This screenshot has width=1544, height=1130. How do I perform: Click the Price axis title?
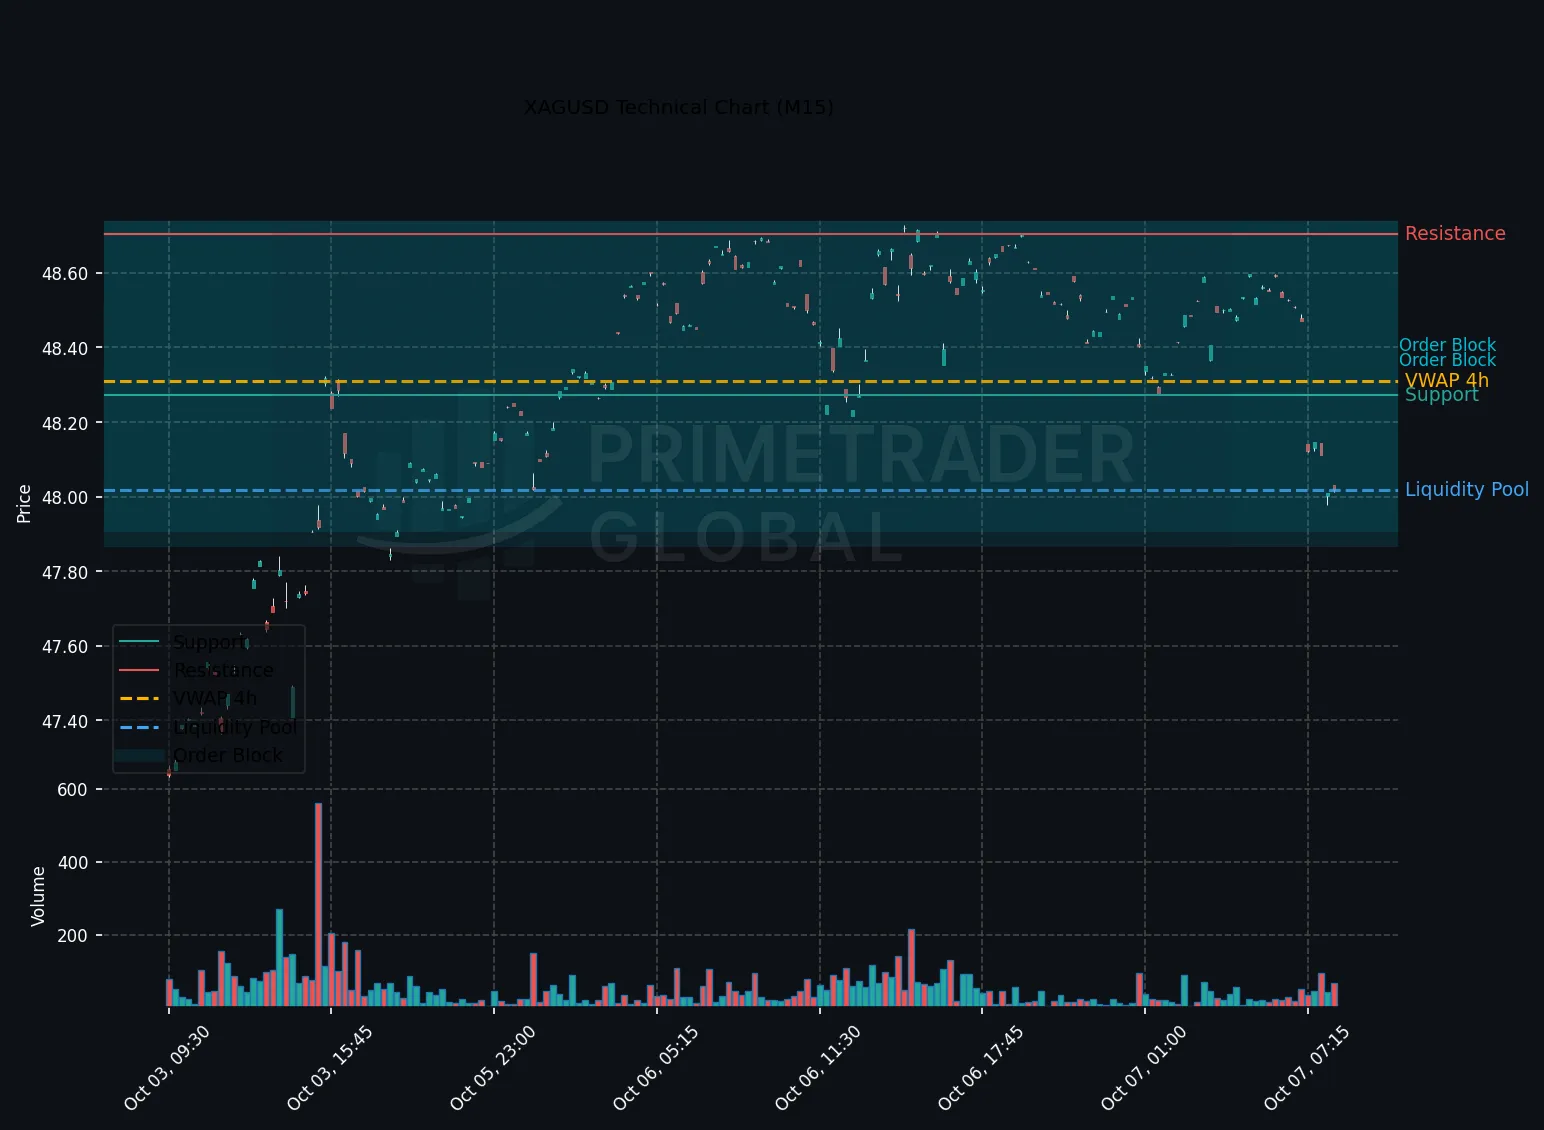(x=24, y=504)
